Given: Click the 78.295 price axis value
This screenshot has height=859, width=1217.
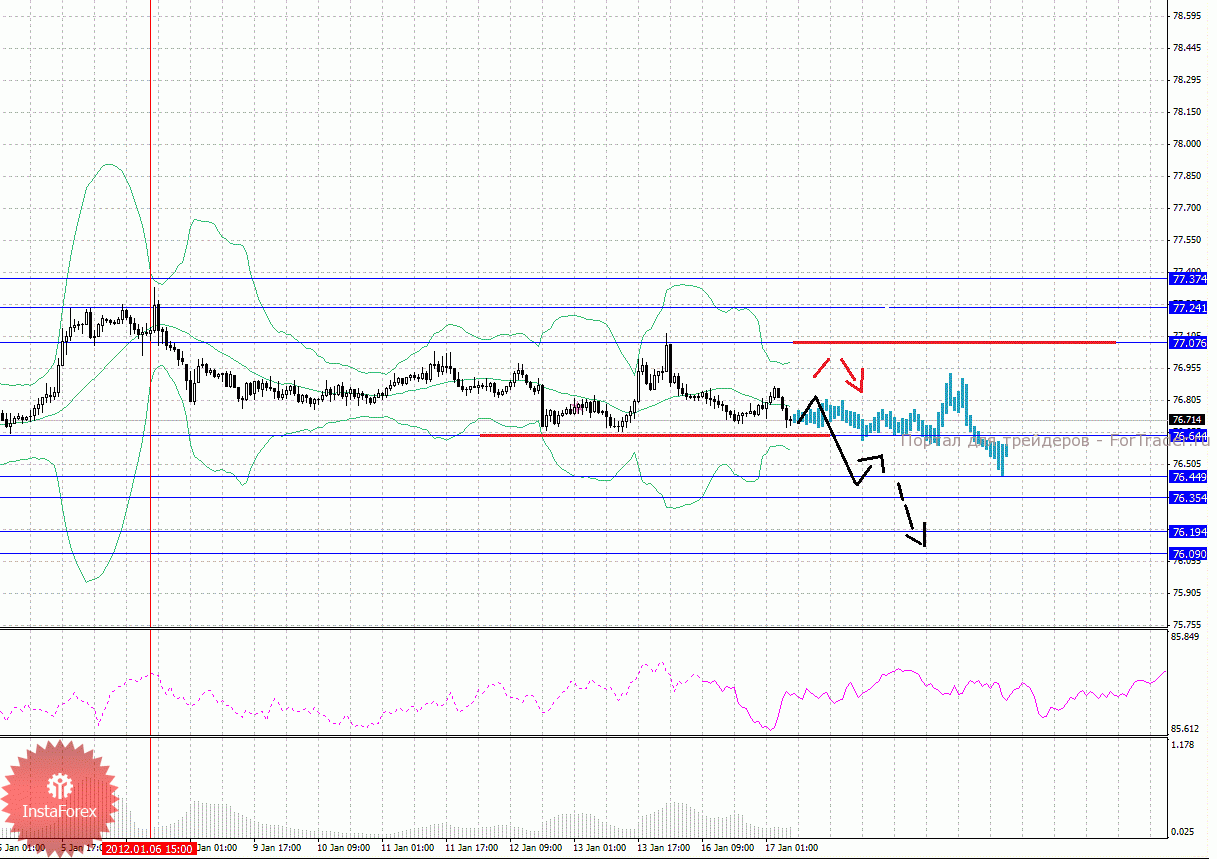Looking at the screenshot, I should tap(1187, 80).
